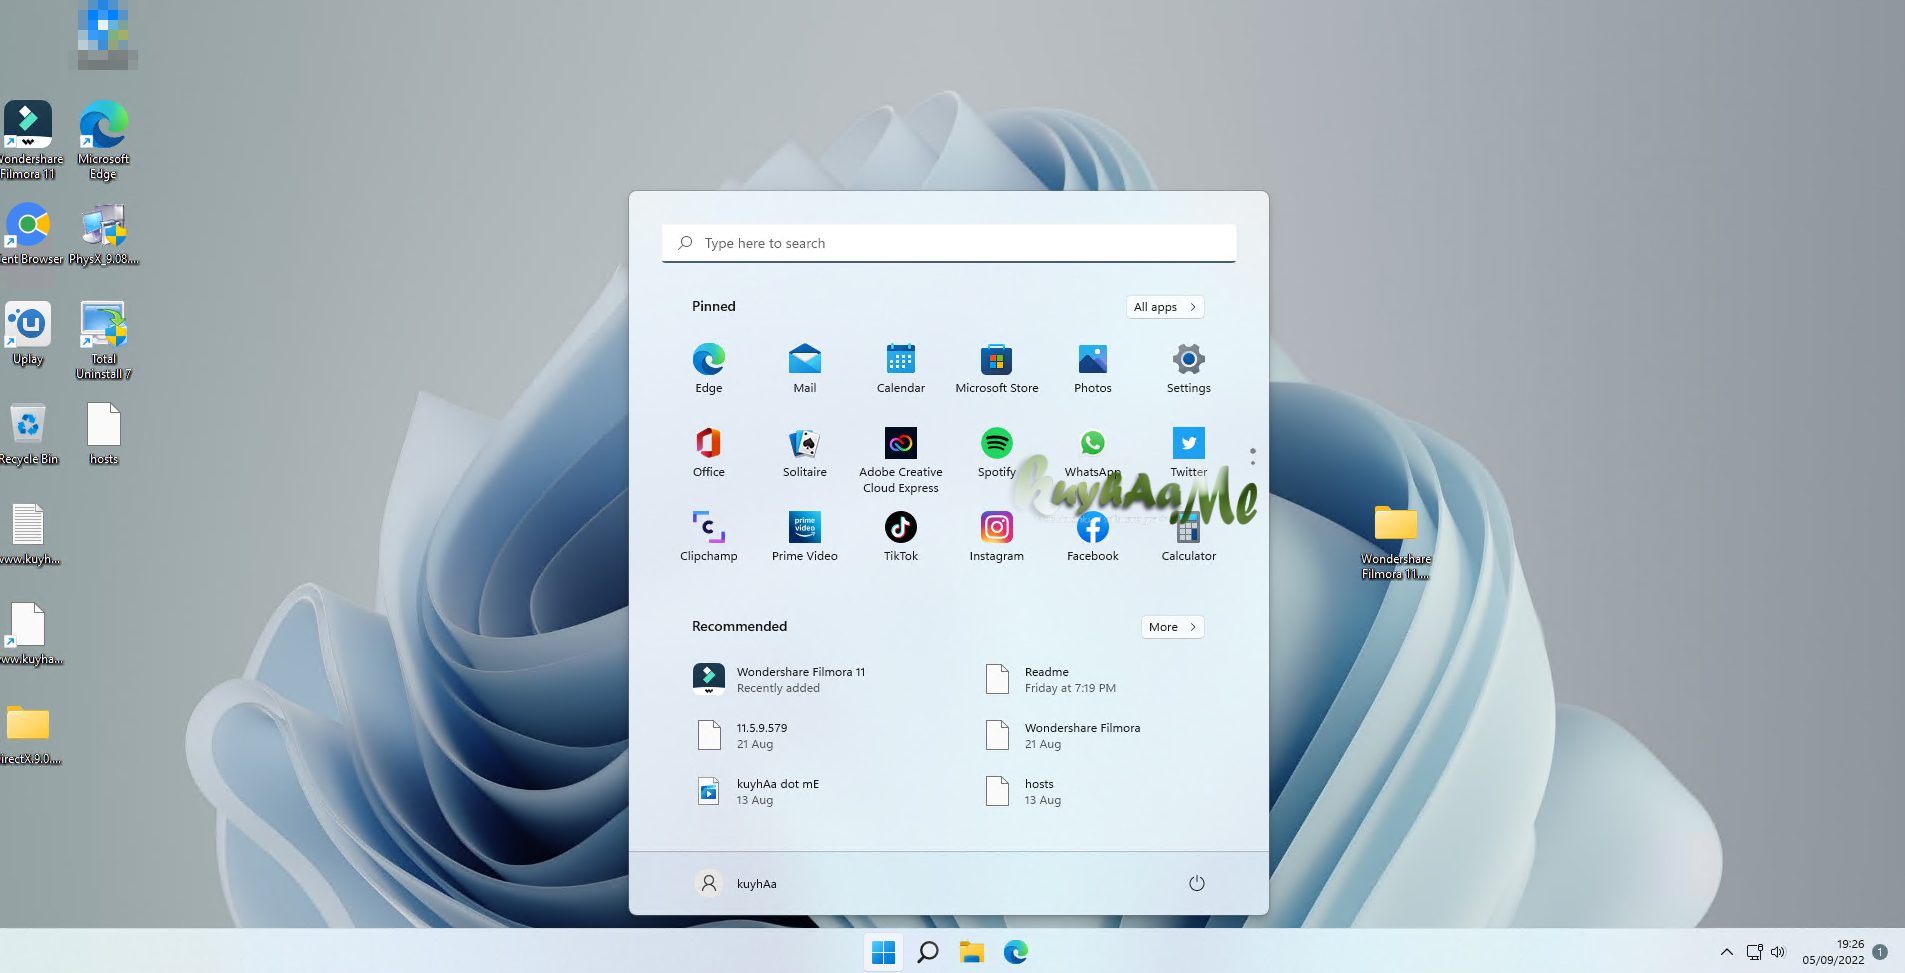Open the TikTok app
This screenshot has height=973, width=1905.
[x=900, y=536]
